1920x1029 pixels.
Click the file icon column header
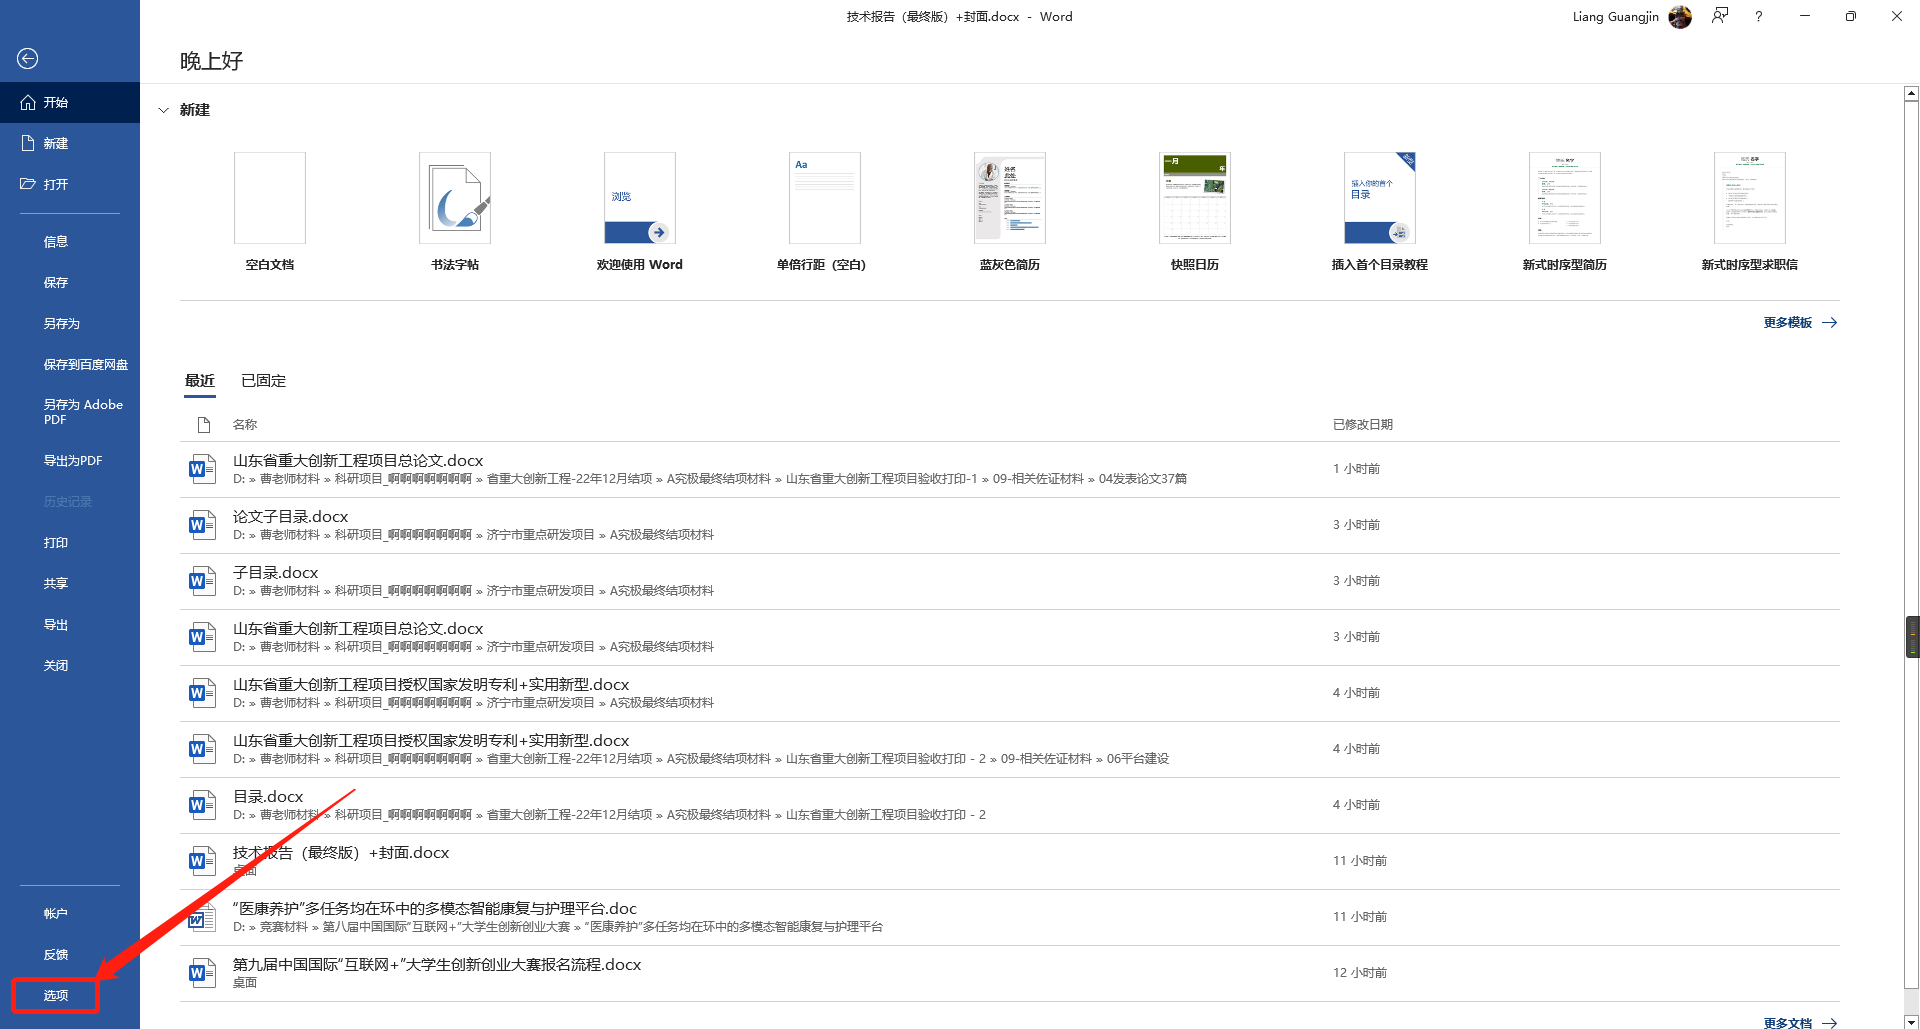pyautogui.click(x=204, y=425)
